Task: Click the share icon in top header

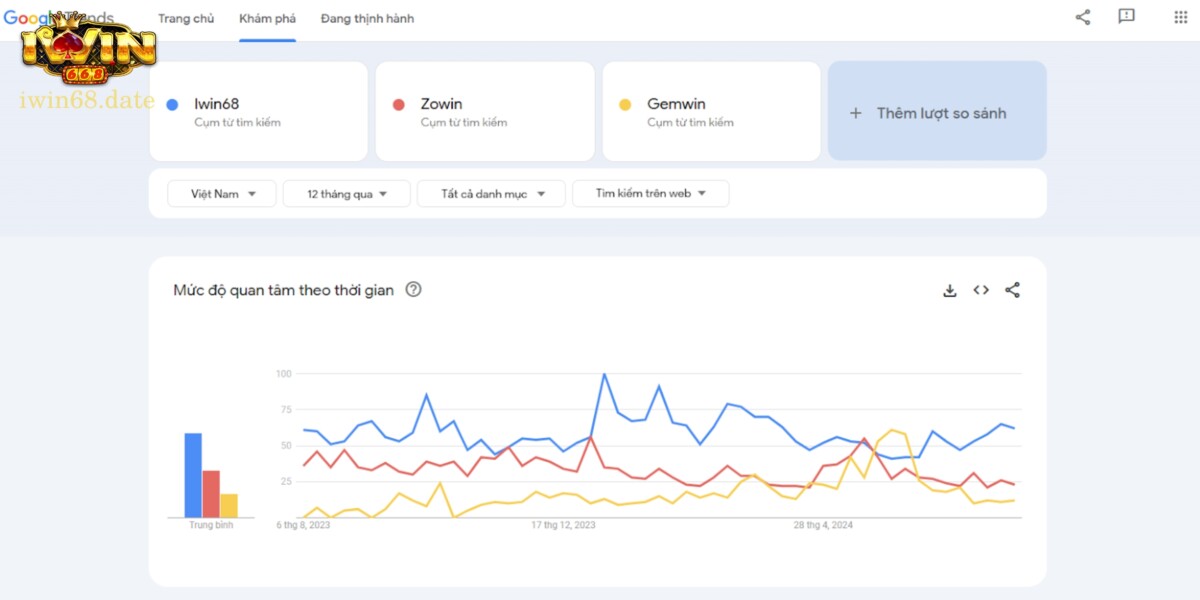Action: (1083, 17)
